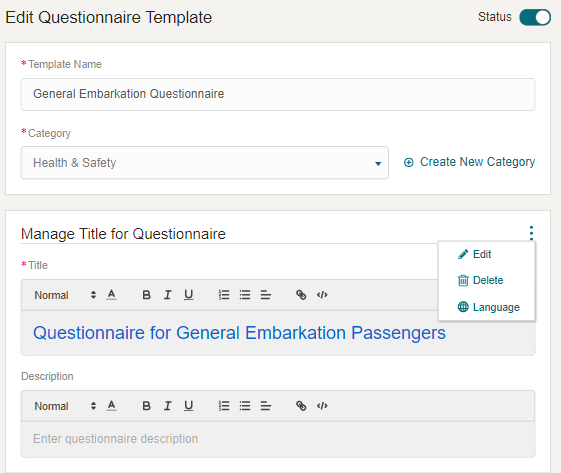Toggle bold in the Title toolbar

point(146,295)
